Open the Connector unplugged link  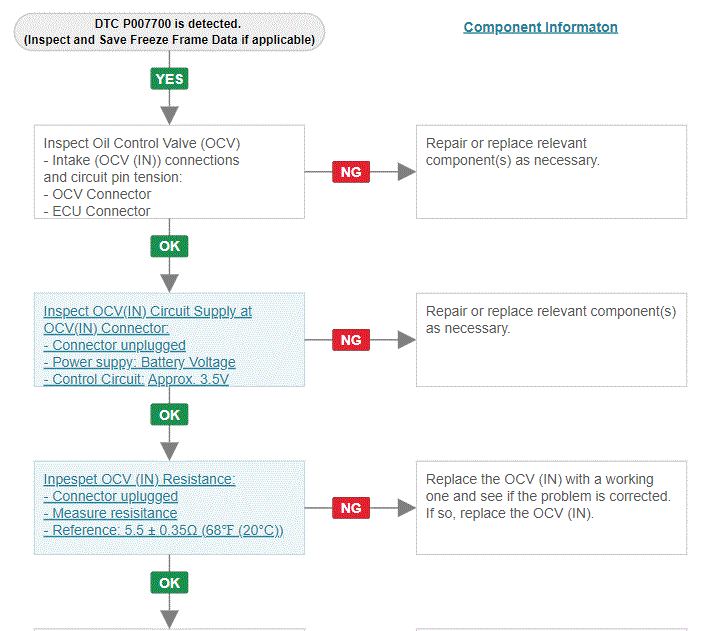tap(114, 345)
